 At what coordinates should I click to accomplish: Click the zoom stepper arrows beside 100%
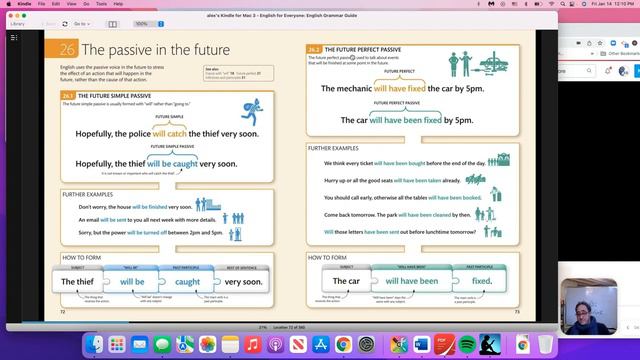point(161,24)
